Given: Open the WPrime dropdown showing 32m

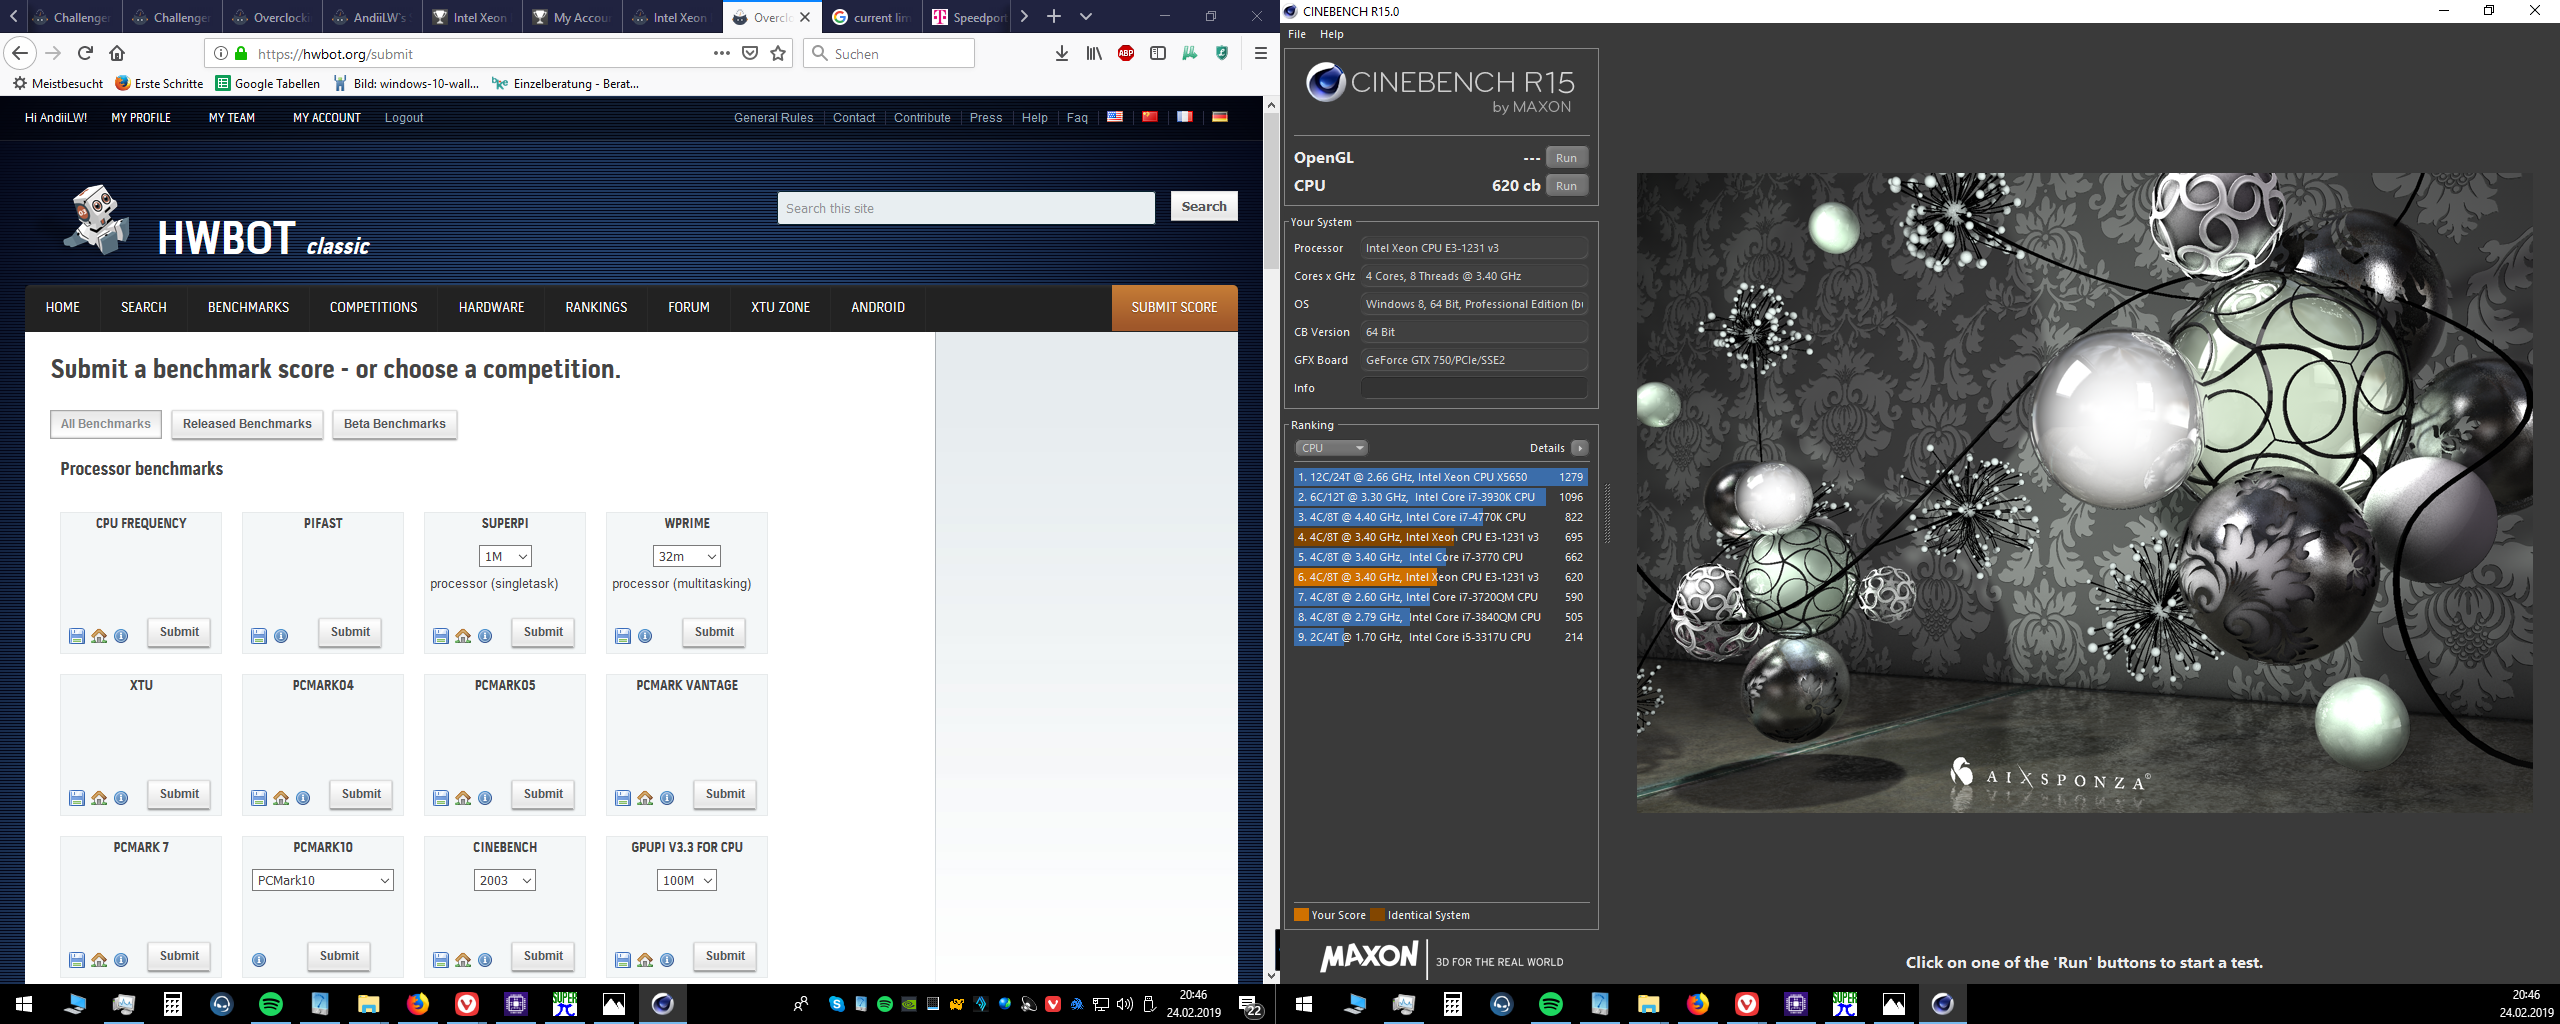Looking at the screenshot, I should point(687,556).
